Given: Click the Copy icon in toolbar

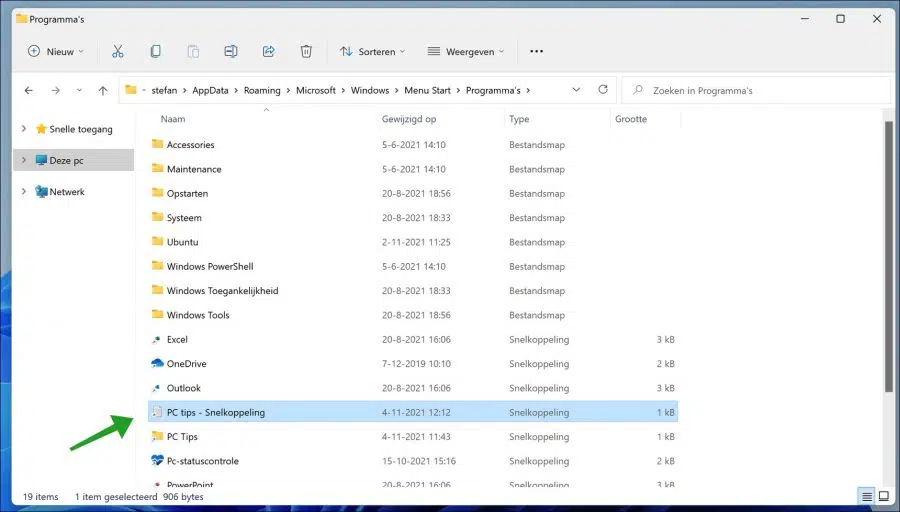Looking at the screenshot, I should (x=156, y=52).
